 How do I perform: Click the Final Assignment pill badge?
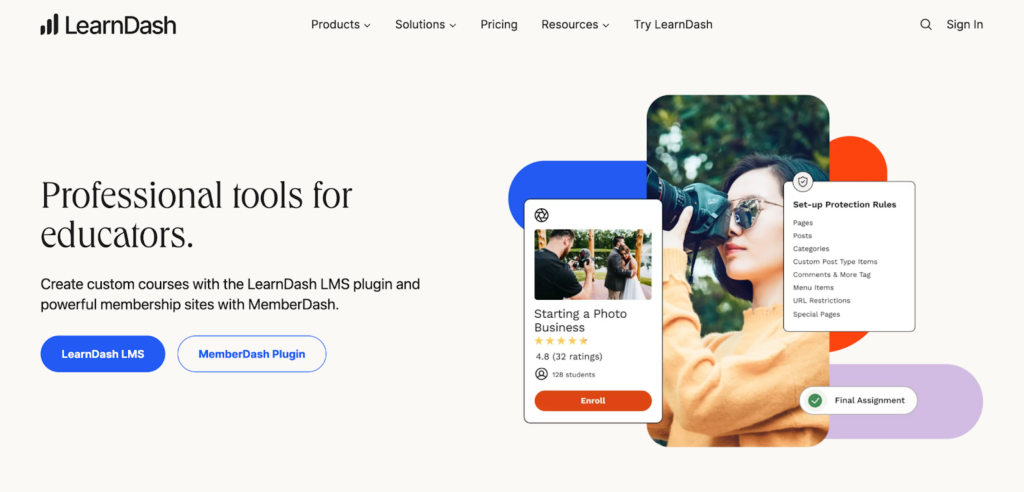tap(858, 401)
